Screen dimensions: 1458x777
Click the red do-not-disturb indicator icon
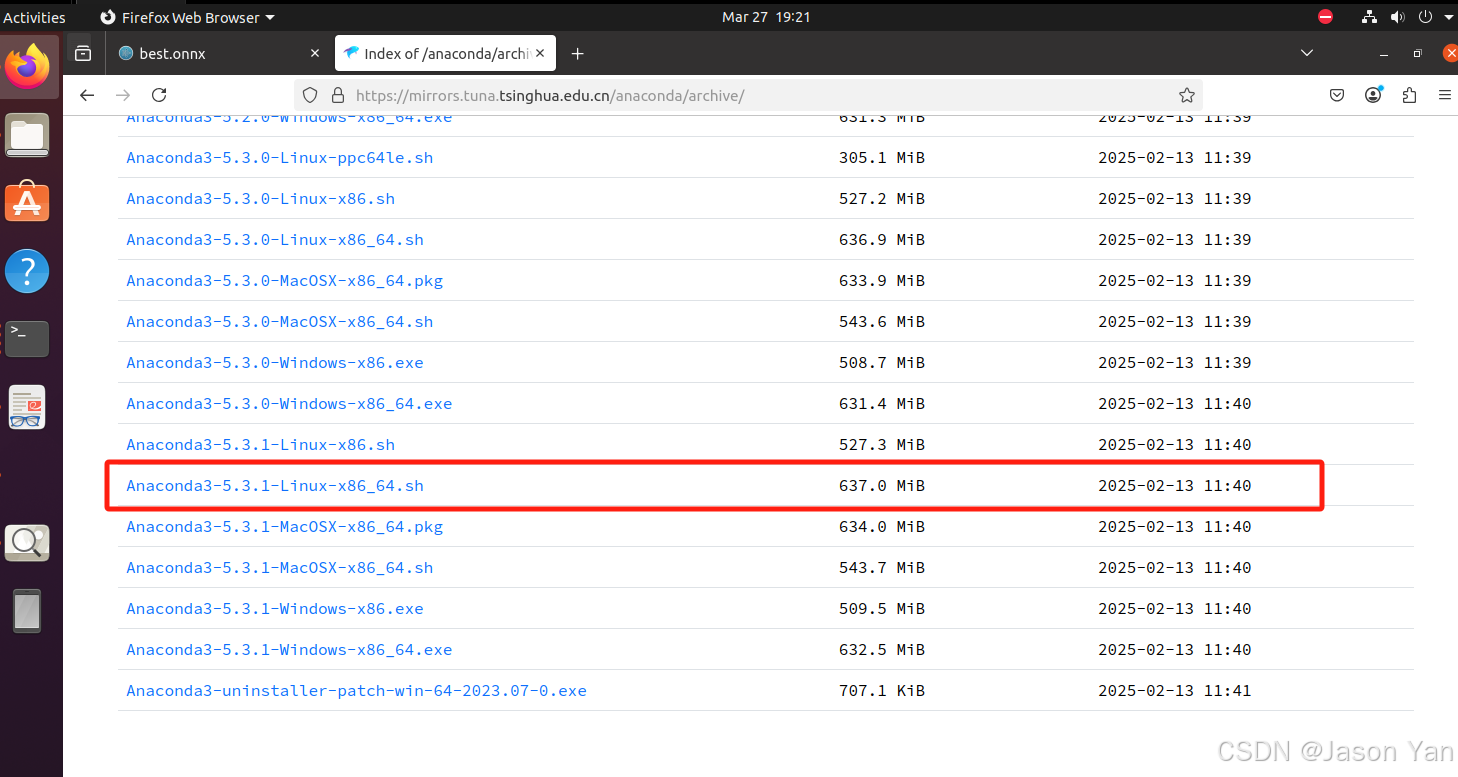[x=1326, y=17]
